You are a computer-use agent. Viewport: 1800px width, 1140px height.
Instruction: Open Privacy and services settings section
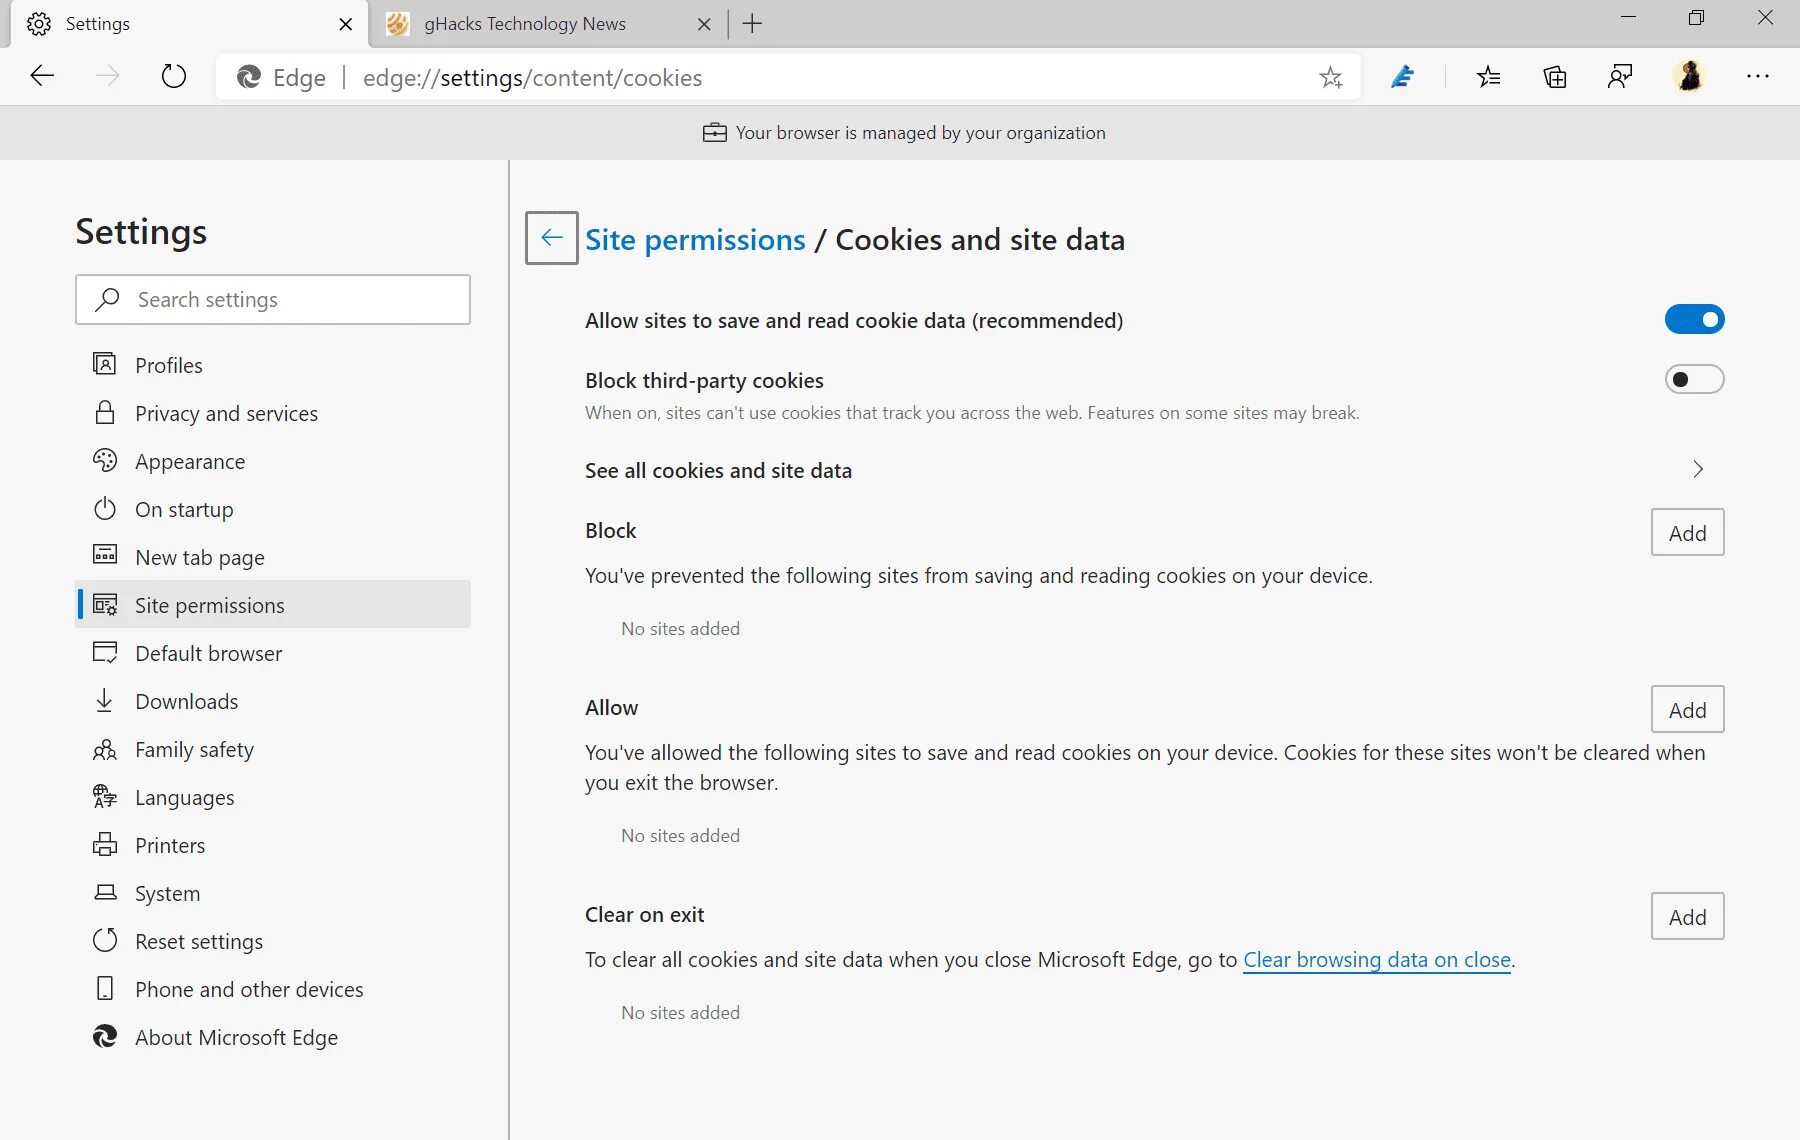[226, 414]
